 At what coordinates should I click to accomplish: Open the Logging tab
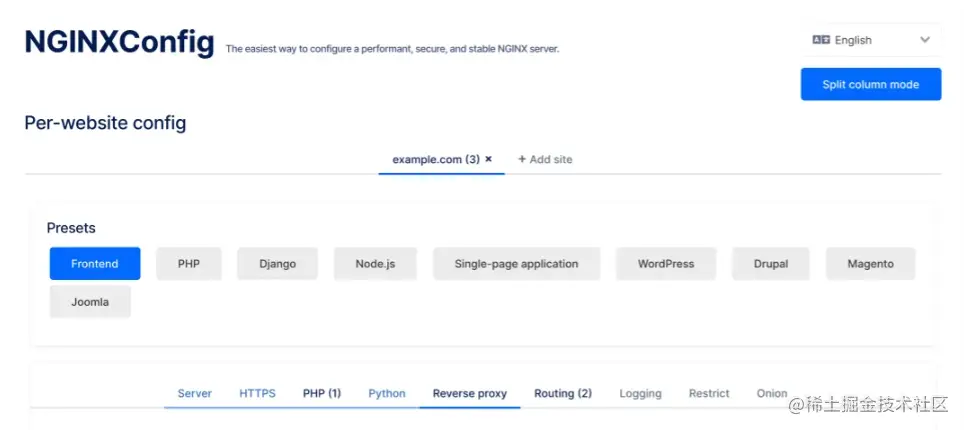(640, 393)
